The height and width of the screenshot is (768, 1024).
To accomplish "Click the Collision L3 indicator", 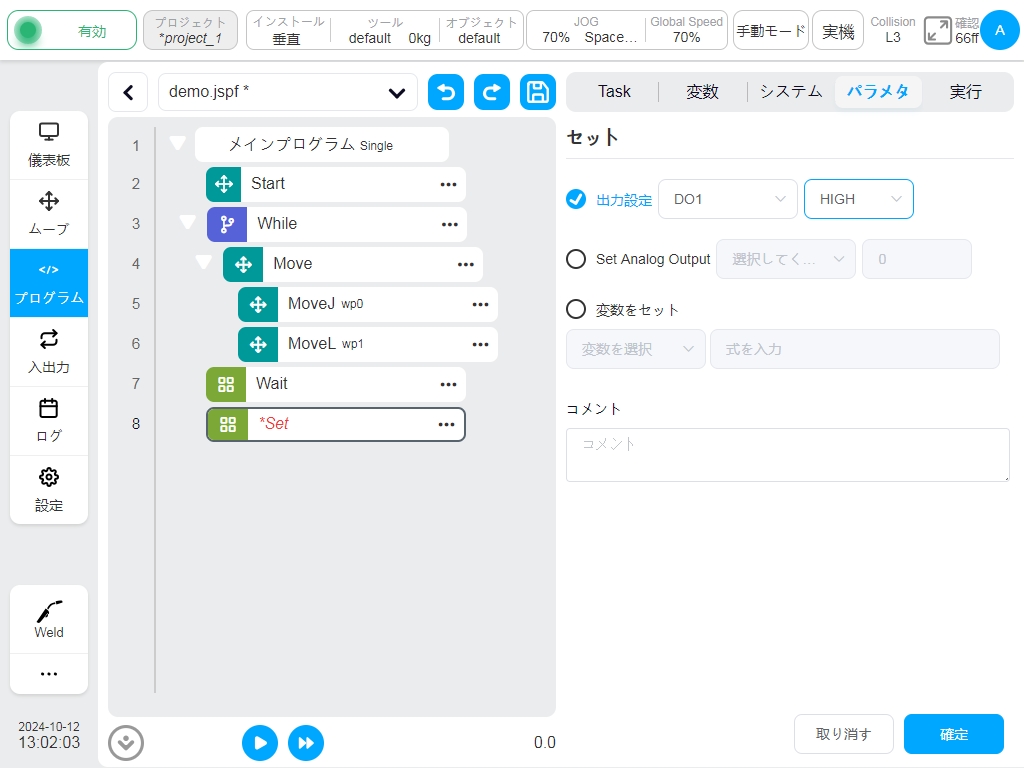I will pos(893,31).
